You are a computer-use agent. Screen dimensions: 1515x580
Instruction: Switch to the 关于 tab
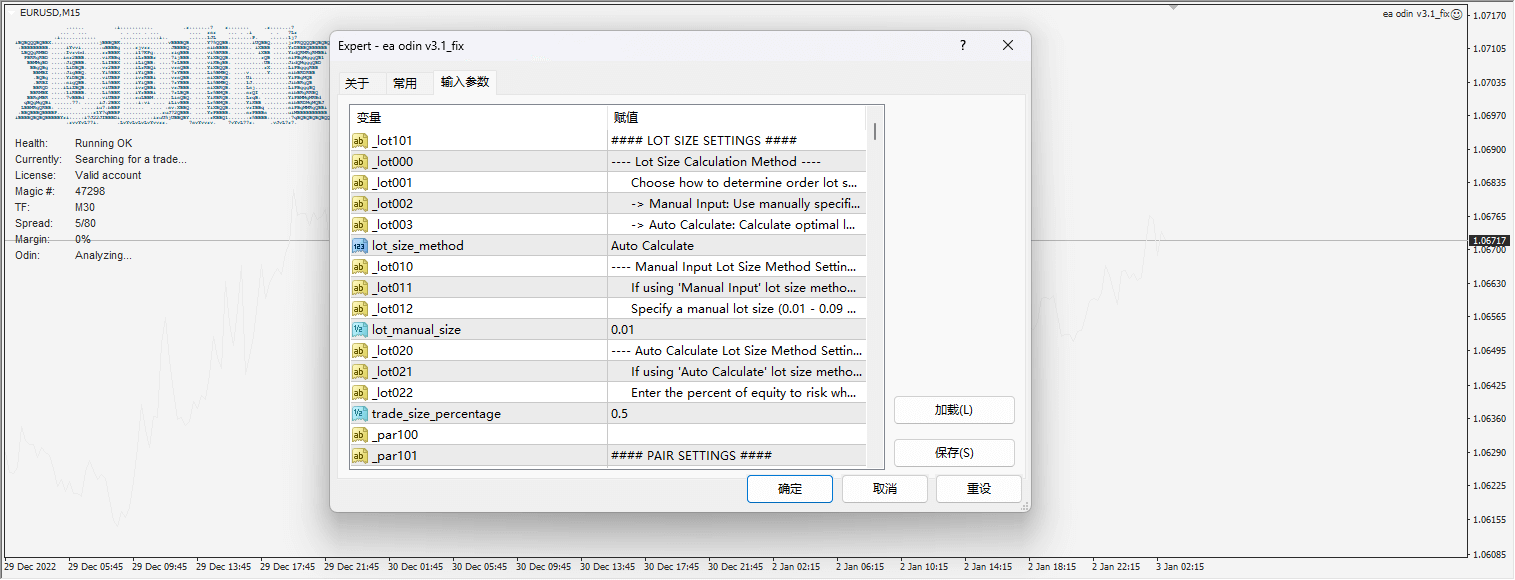[x=360, y=83]
